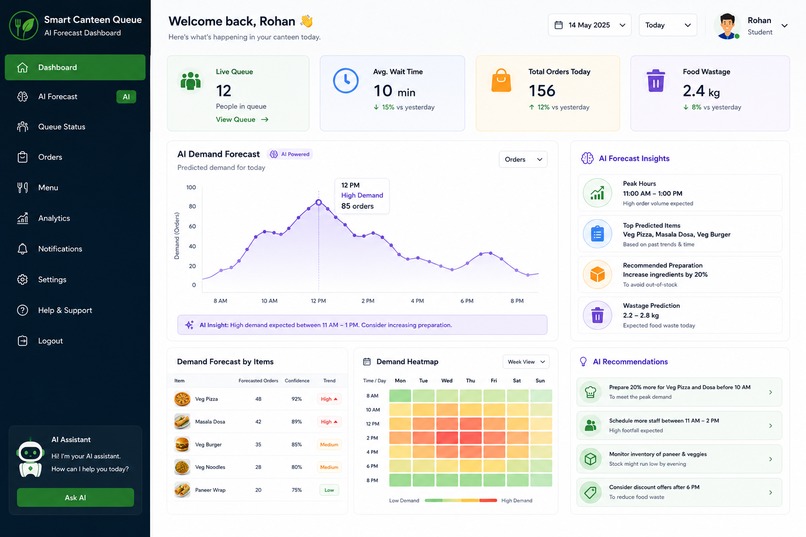Click the Smart Canteen Queue leaf logo
Image resolution: width=806 pixels, height=537 pixels.
[24, 26]
